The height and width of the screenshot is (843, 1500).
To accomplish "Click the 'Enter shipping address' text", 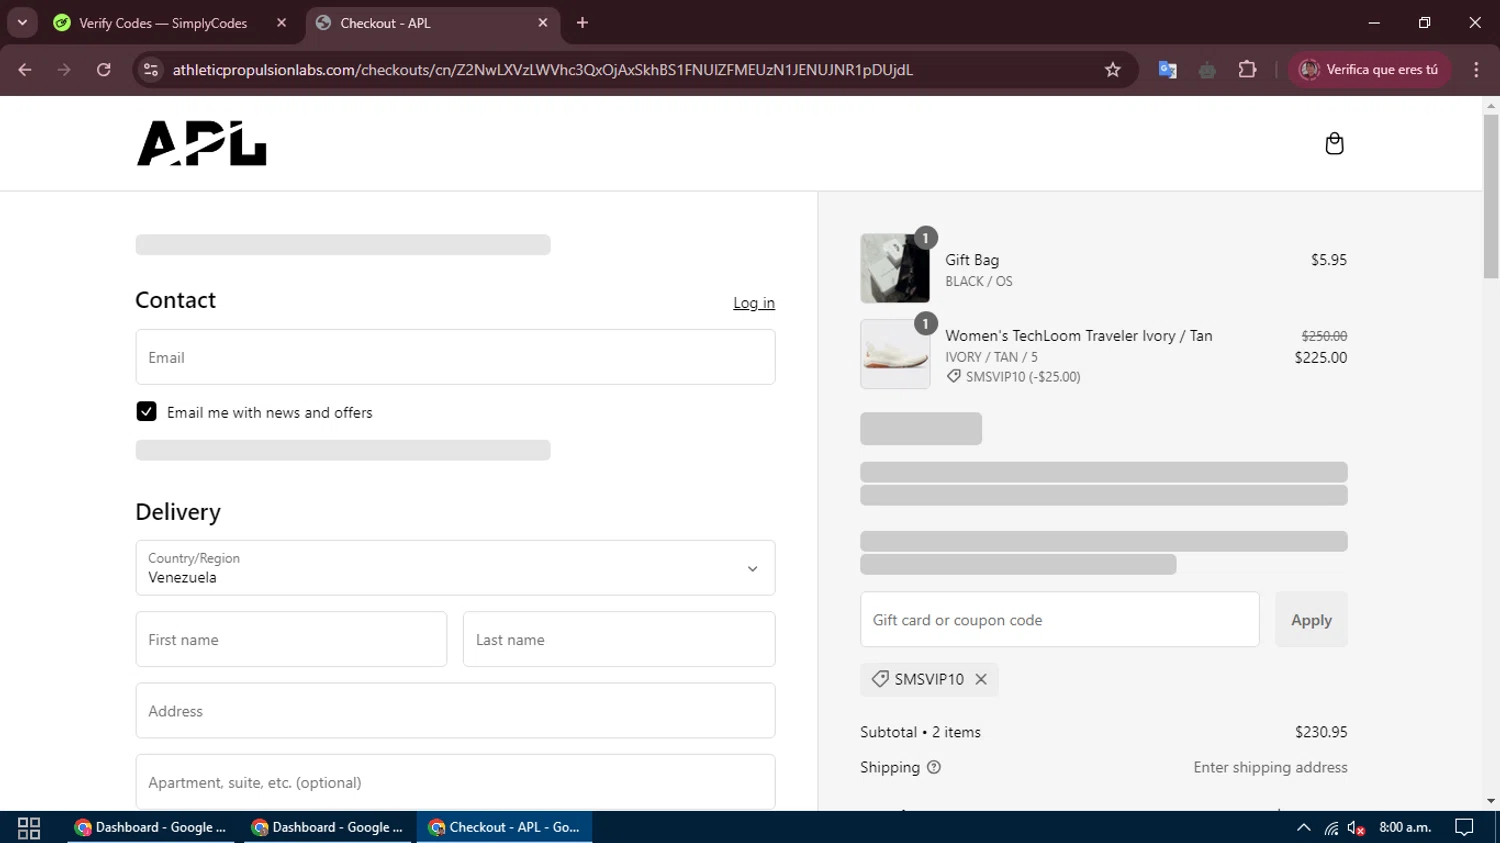I will pos(1270,767).
